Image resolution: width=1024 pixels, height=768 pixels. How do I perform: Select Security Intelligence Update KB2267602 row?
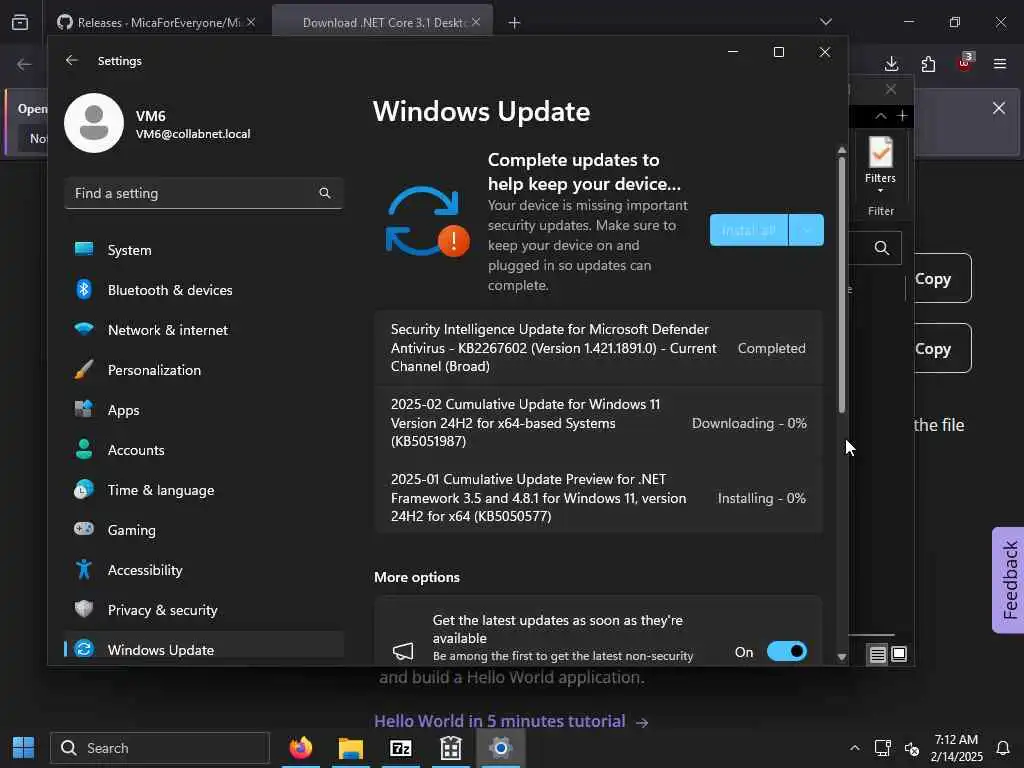(x=598, y=347)
